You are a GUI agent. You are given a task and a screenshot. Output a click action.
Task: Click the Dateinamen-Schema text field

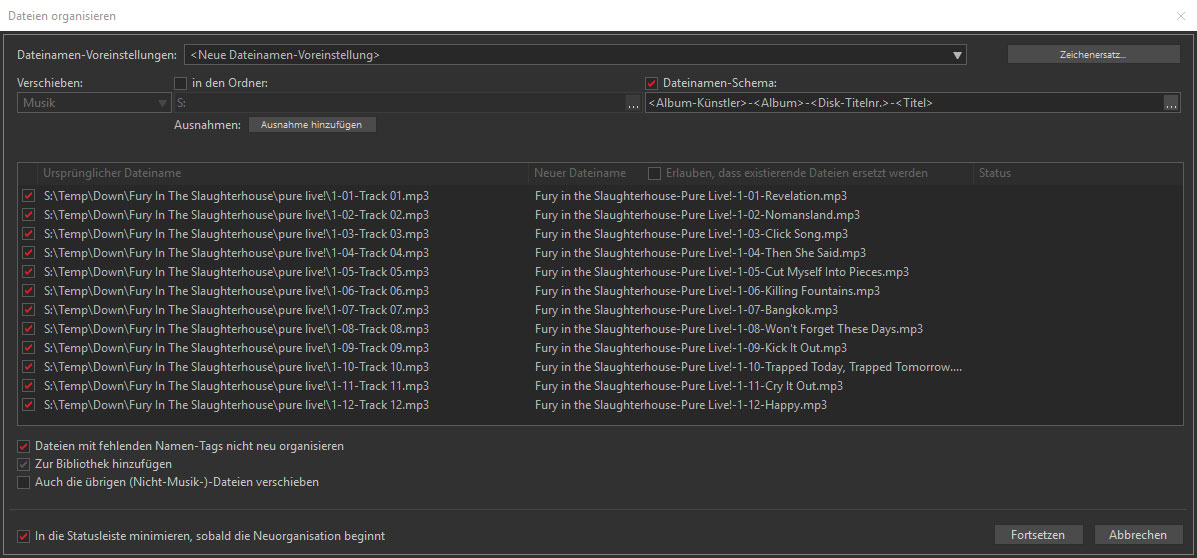(904, 103)
